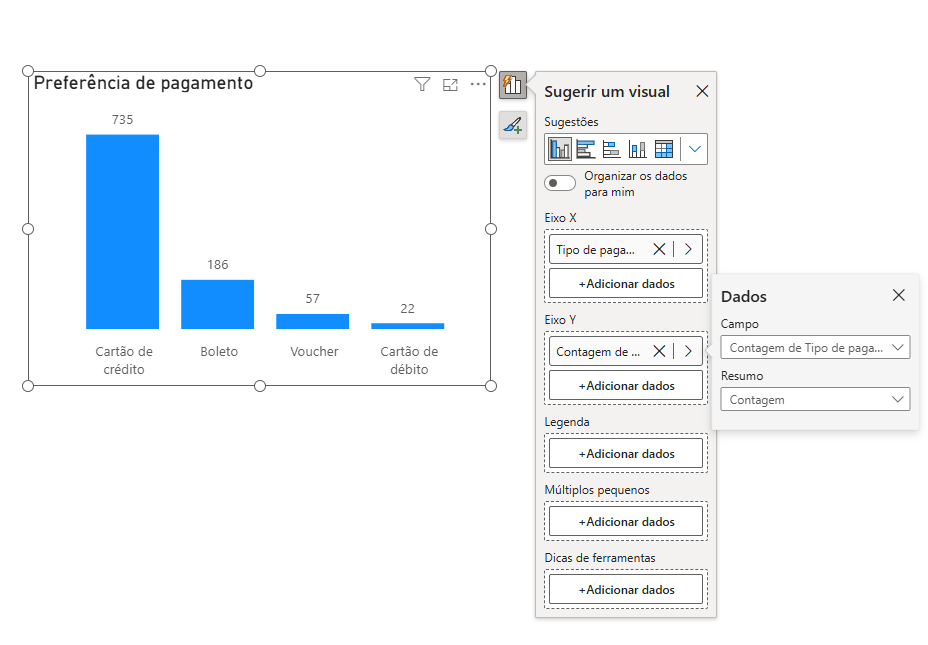Open focus mode for the chart
Image resolution: width=928 pixels, height=645 pixels.
pyautogui.click(x=450, y=85)
